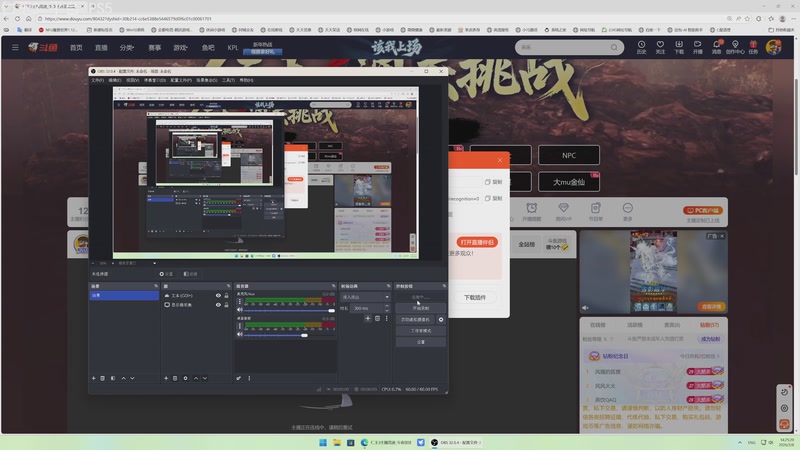Toggle 启动虚拟摄像机 virtual camera button
Viewport: 800px width, 450px height.
(x=416, y=319)
